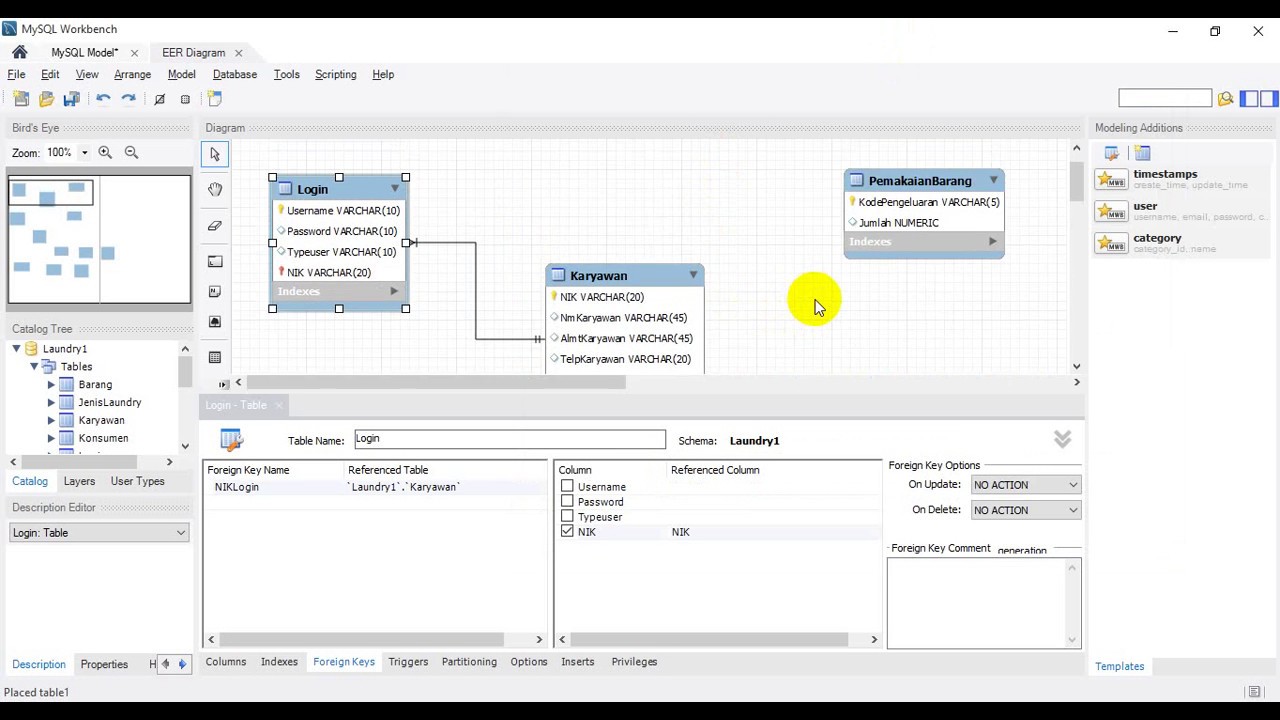
Task: Check the Password column checkbox
Action: (x=567, y=501)
